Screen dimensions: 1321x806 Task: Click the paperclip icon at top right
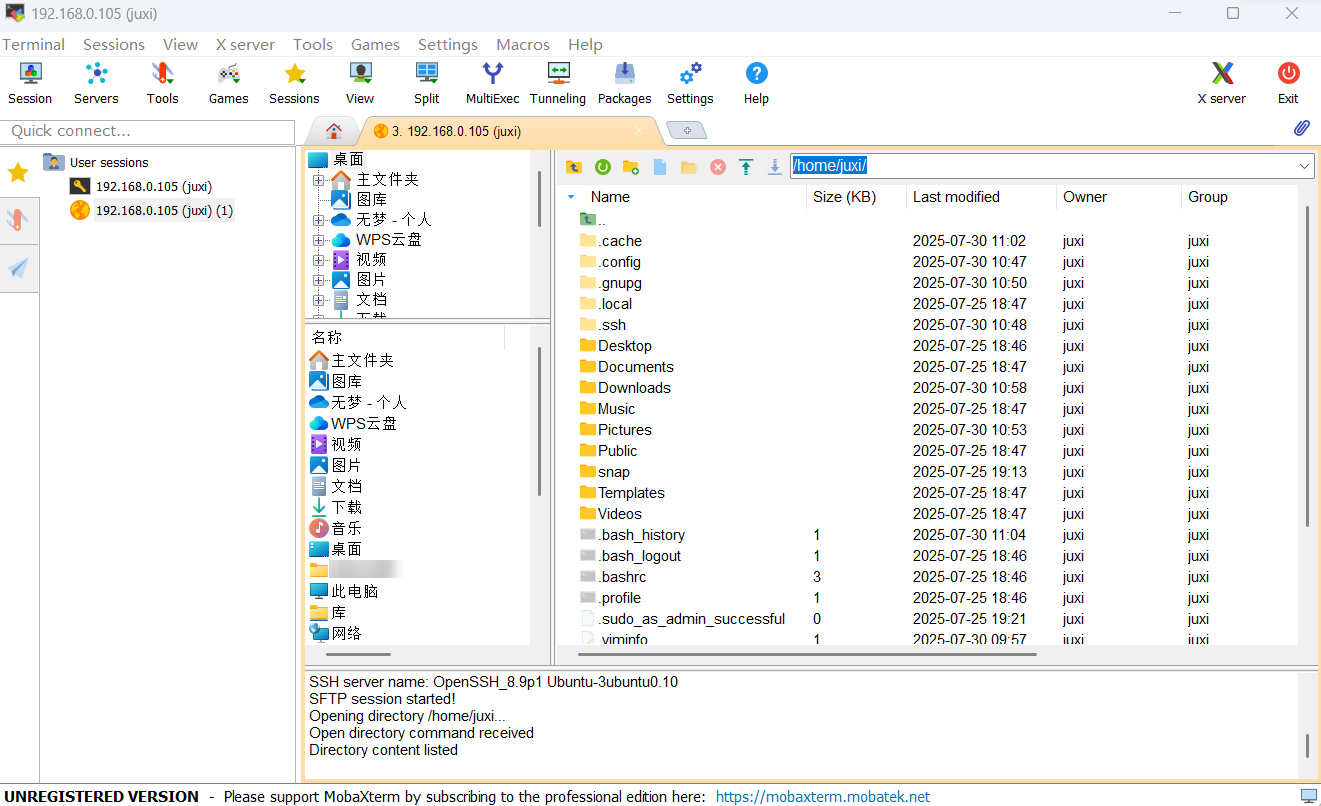(1302, 128)
